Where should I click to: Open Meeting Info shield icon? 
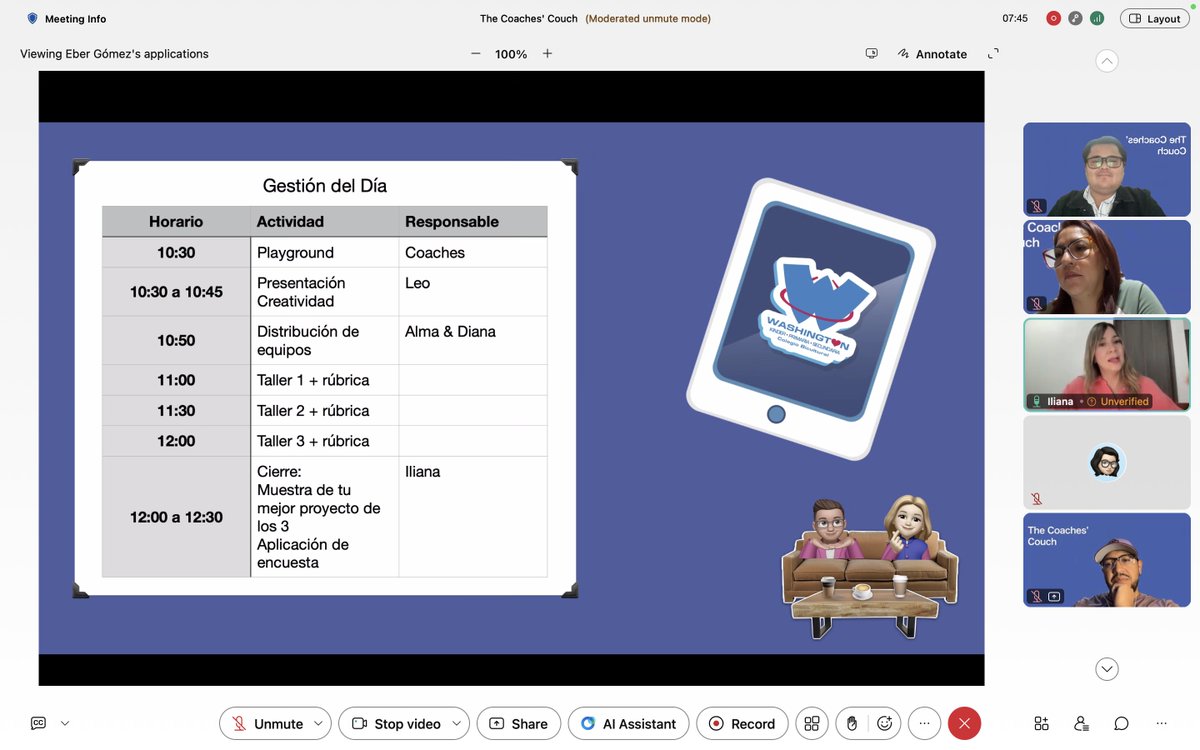pos(32,18)
